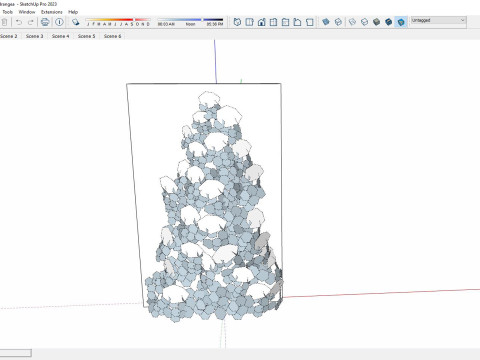480x360 pixels.
Task: Toggle shadows display on or off
Action: [x=76, y=22]
